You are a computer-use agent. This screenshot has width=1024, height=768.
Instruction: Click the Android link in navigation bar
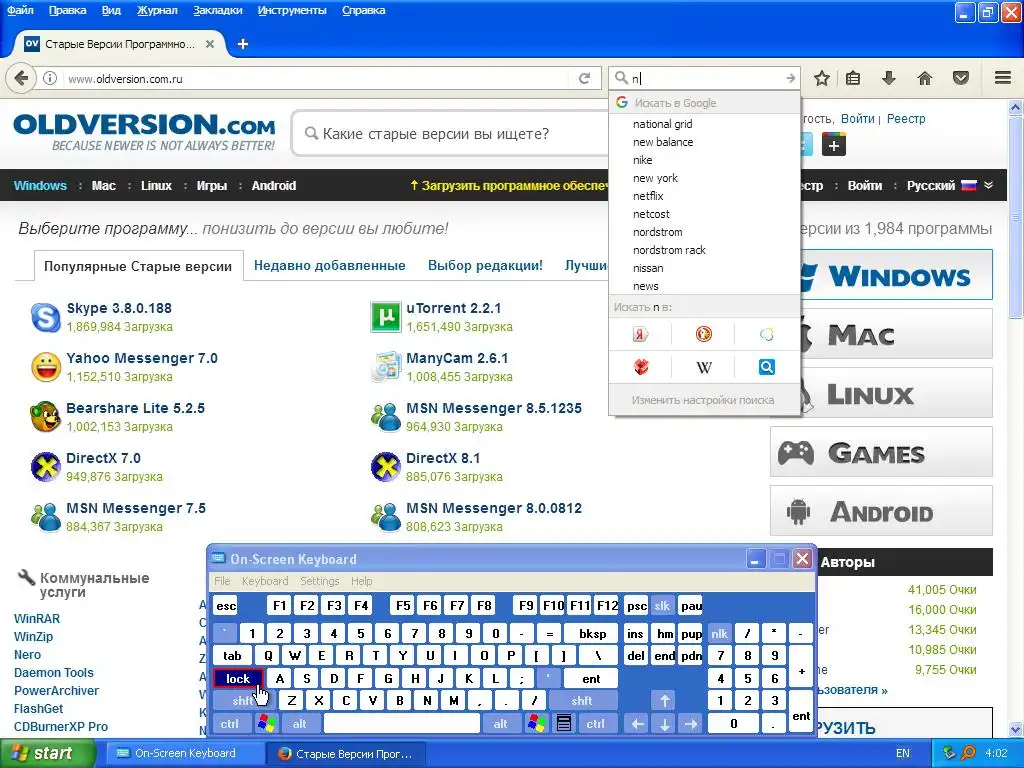point(274,185)
